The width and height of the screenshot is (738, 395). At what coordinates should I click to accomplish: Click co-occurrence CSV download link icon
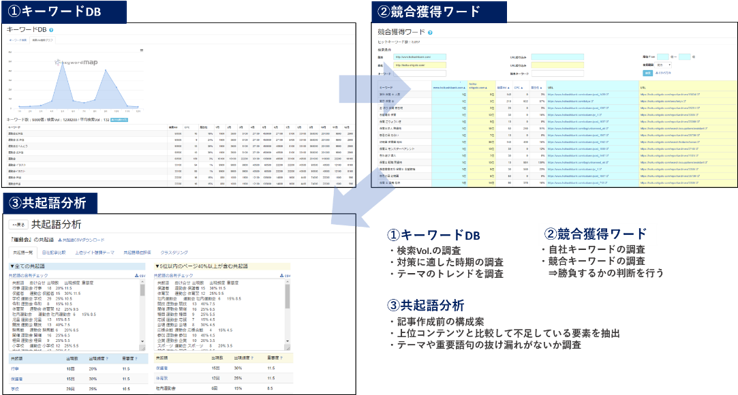click(x=60, y=240)
